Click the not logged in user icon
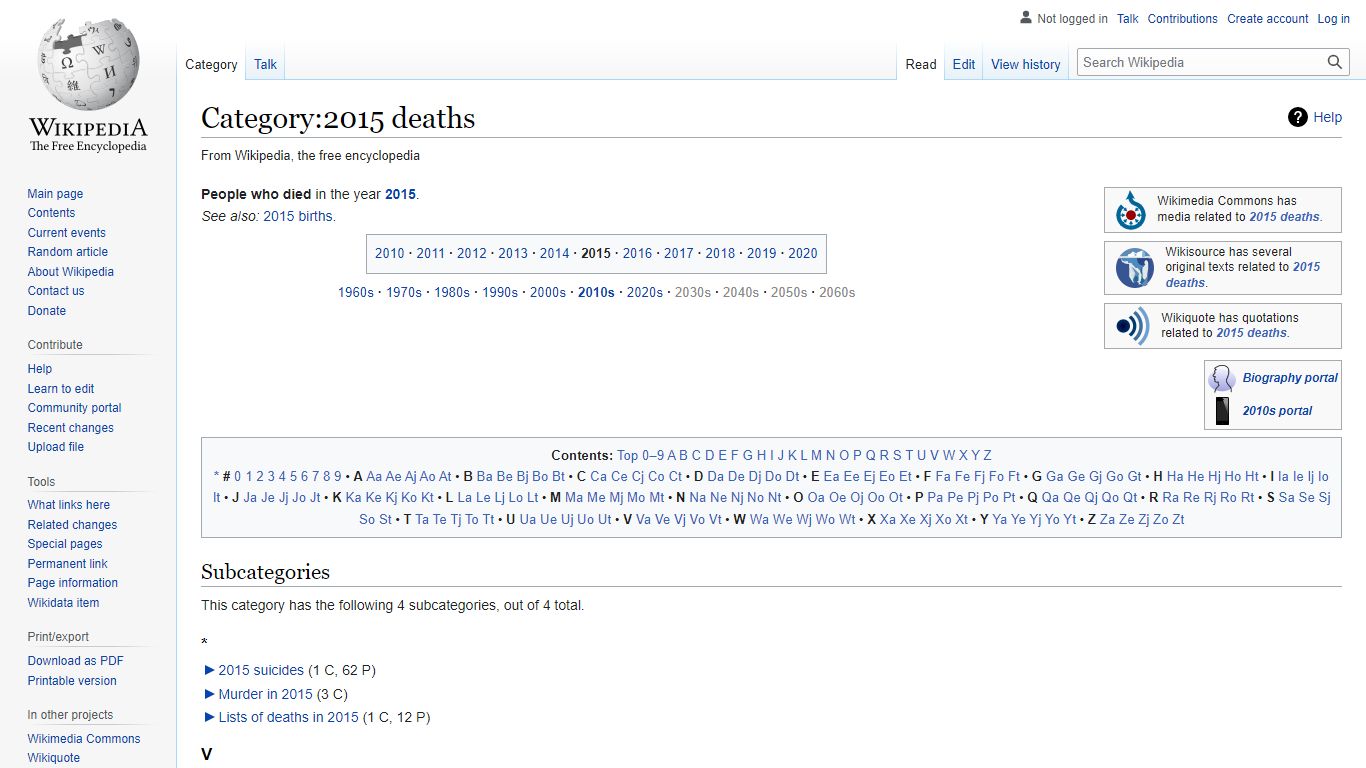The height and width of the screenshot is (768, 1366). (1026, 18)
